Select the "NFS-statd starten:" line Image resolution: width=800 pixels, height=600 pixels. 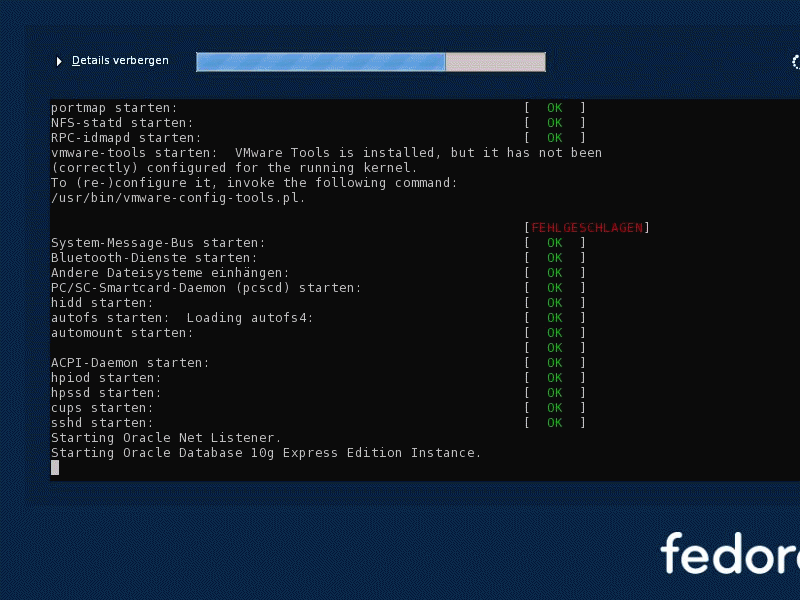pos(122,123)
